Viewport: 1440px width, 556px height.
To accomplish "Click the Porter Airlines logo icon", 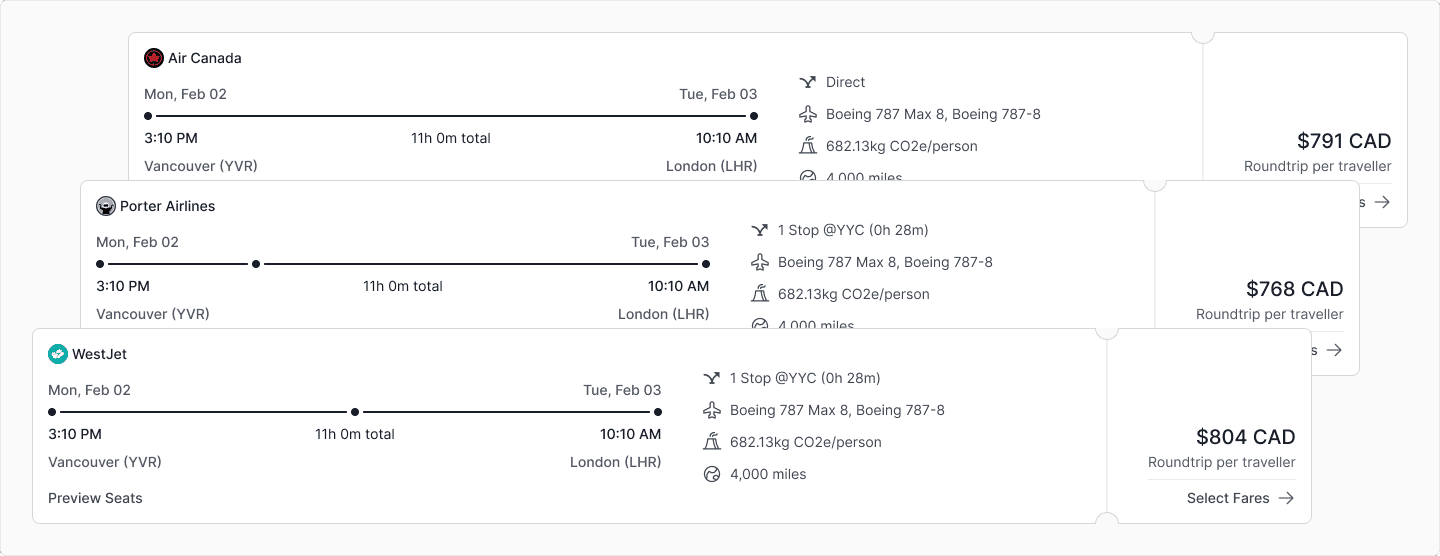I will pyautogui.click(x=105, y=206).
